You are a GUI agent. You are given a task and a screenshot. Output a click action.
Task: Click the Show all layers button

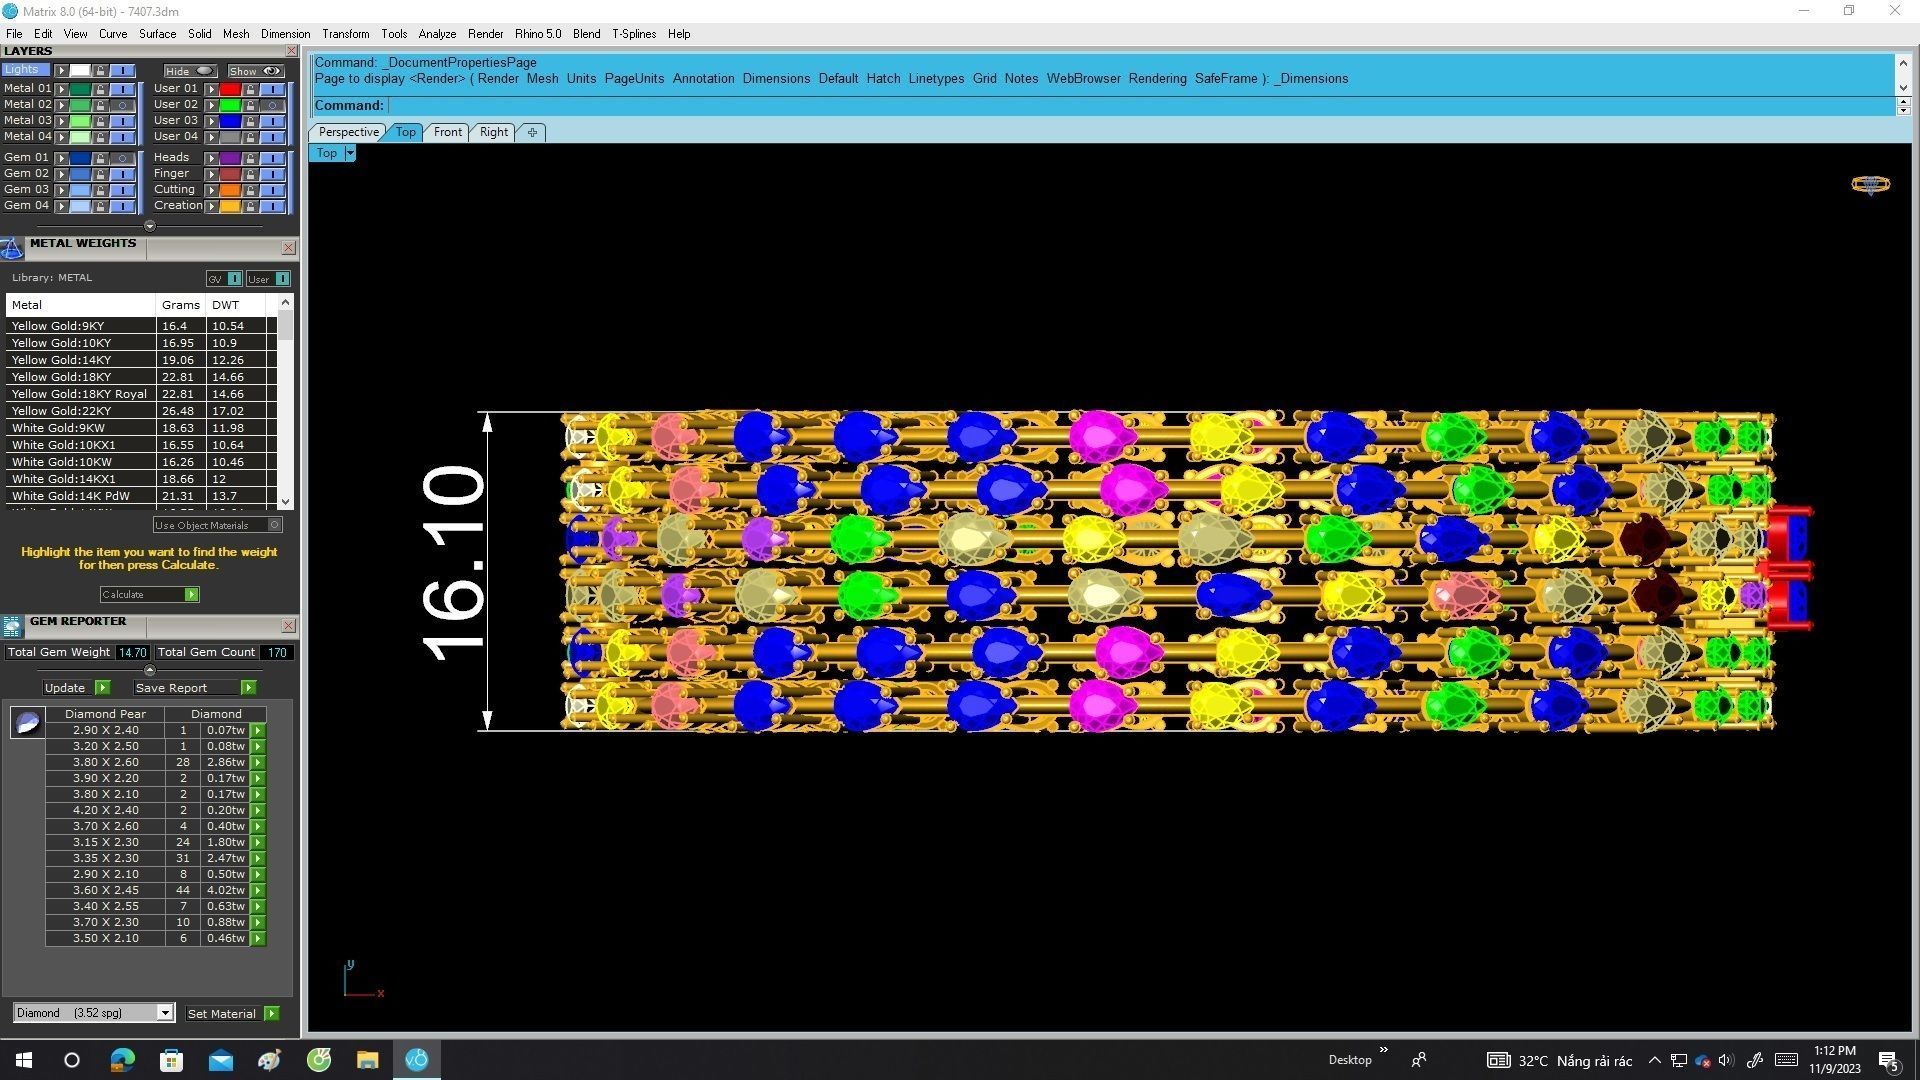[x=255, y=71]
